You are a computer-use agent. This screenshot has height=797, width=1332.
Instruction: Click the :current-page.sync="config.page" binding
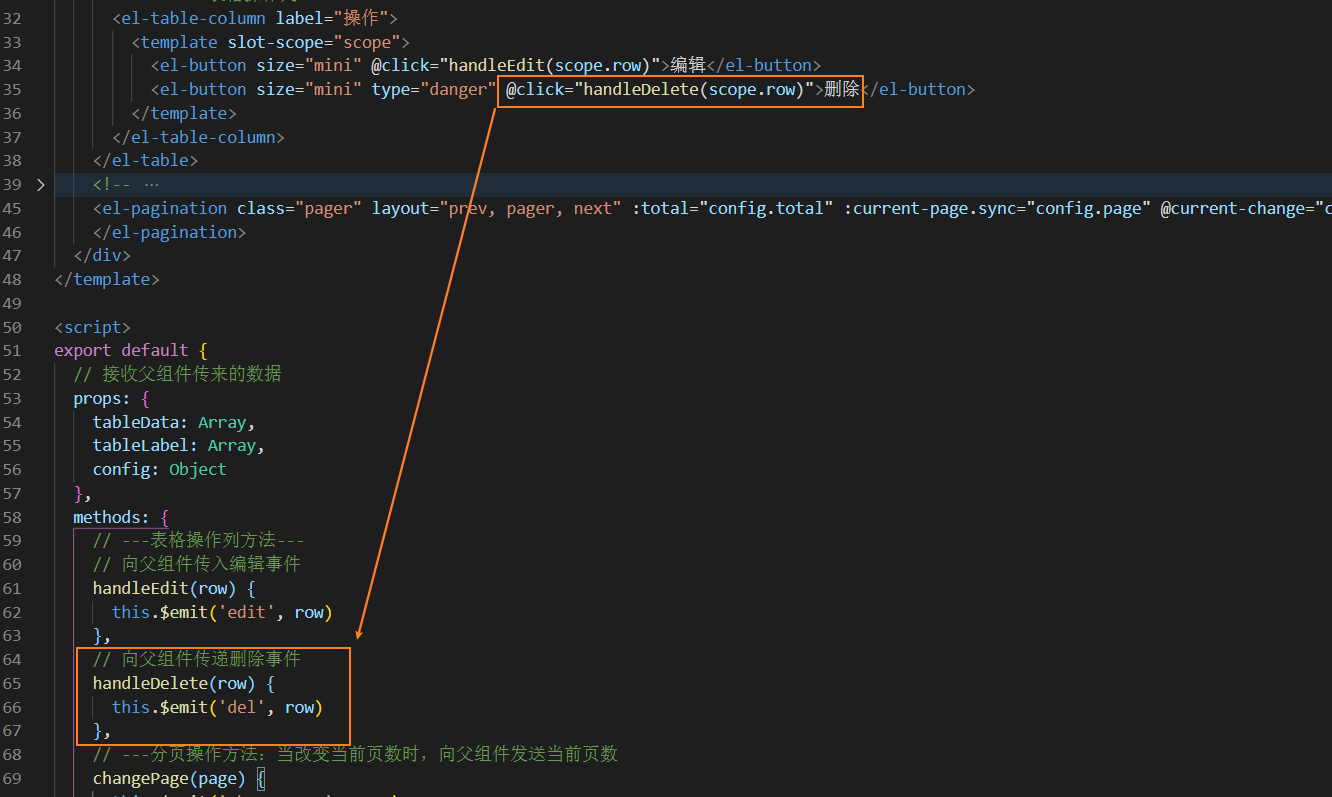coord(998,209)
